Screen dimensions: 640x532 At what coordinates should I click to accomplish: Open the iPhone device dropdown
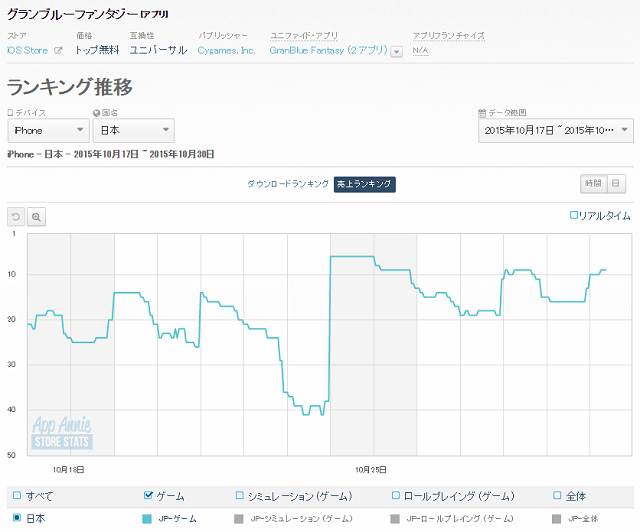(x=49, y=131)
